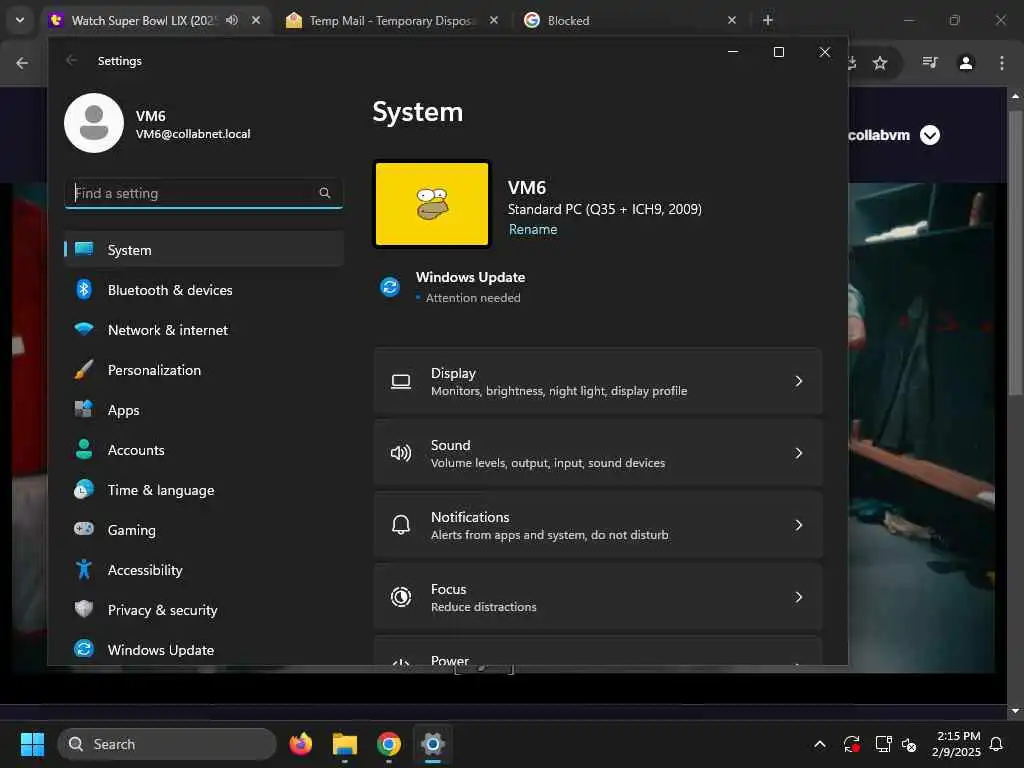1024x768 pixels.
Task: Click the Sound speaker icon
Action: [x=401, y=453]
